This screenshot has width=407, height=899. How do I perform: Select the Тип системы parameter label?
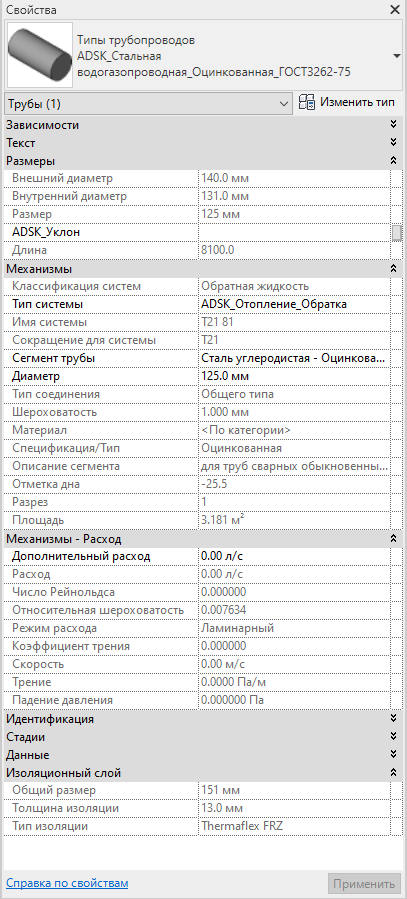[47, 304]
